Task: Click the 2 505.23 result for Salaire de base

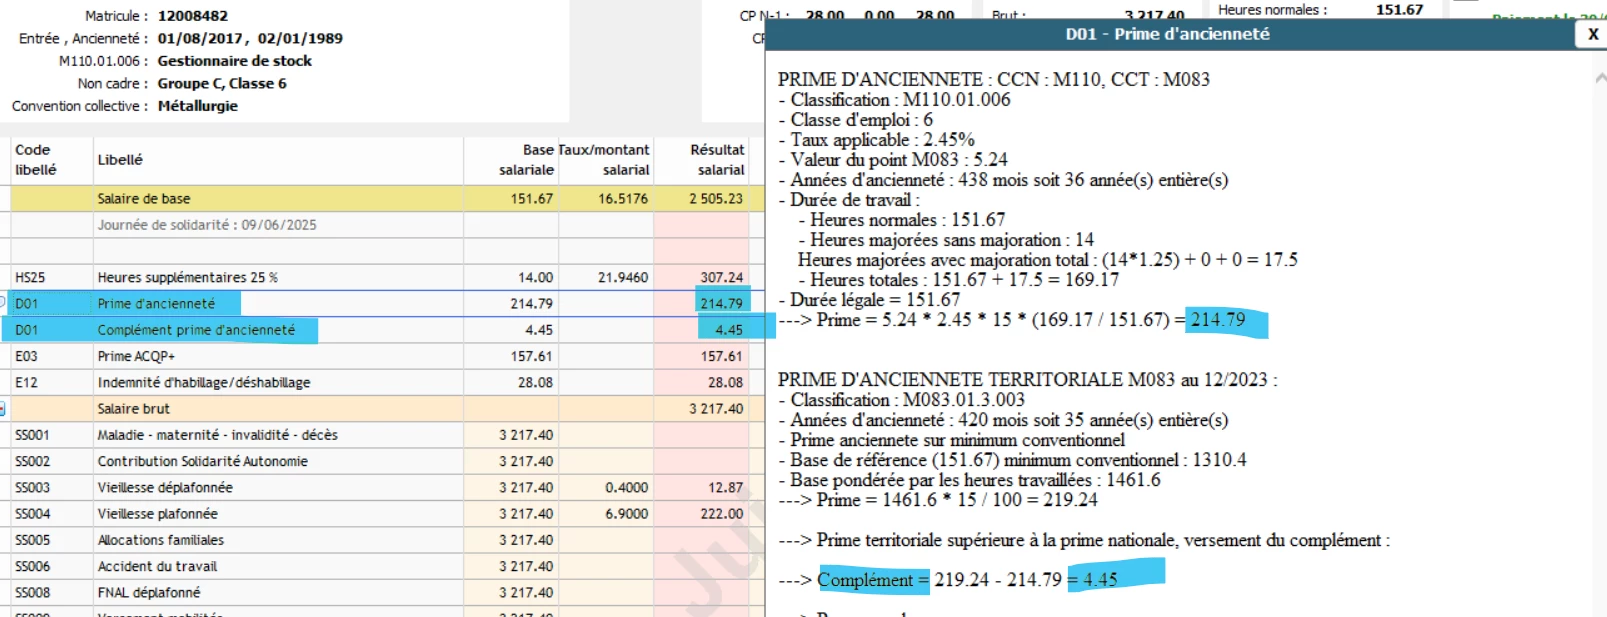Action: tap(716, 199)
